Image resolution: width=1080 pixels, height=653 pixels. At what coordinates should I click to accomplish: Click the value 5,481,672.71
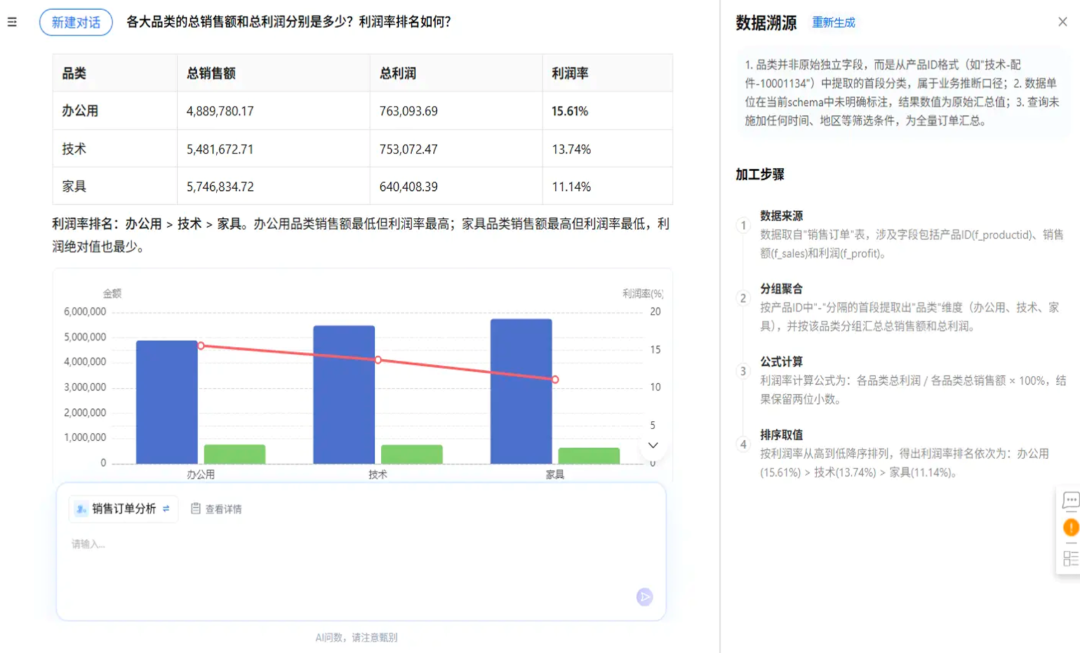220,149
